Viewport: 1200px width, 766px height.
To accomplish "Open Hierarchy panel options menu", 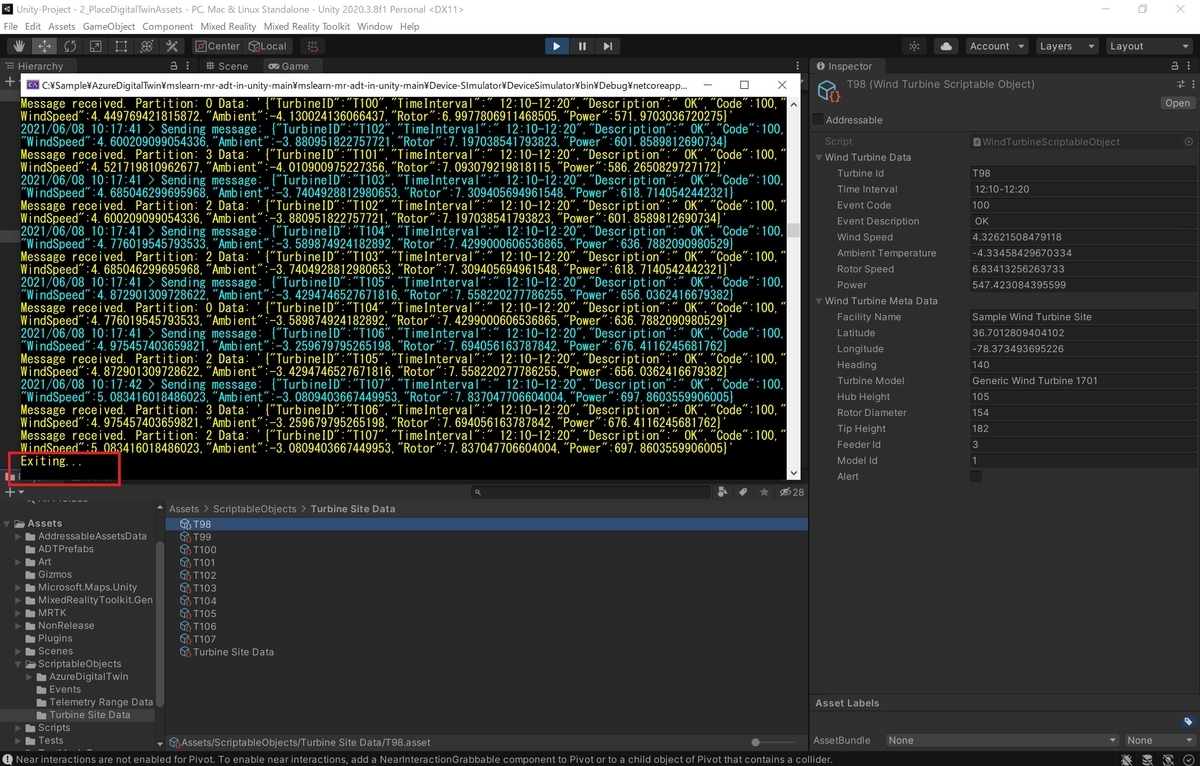I will coord(188,66).
